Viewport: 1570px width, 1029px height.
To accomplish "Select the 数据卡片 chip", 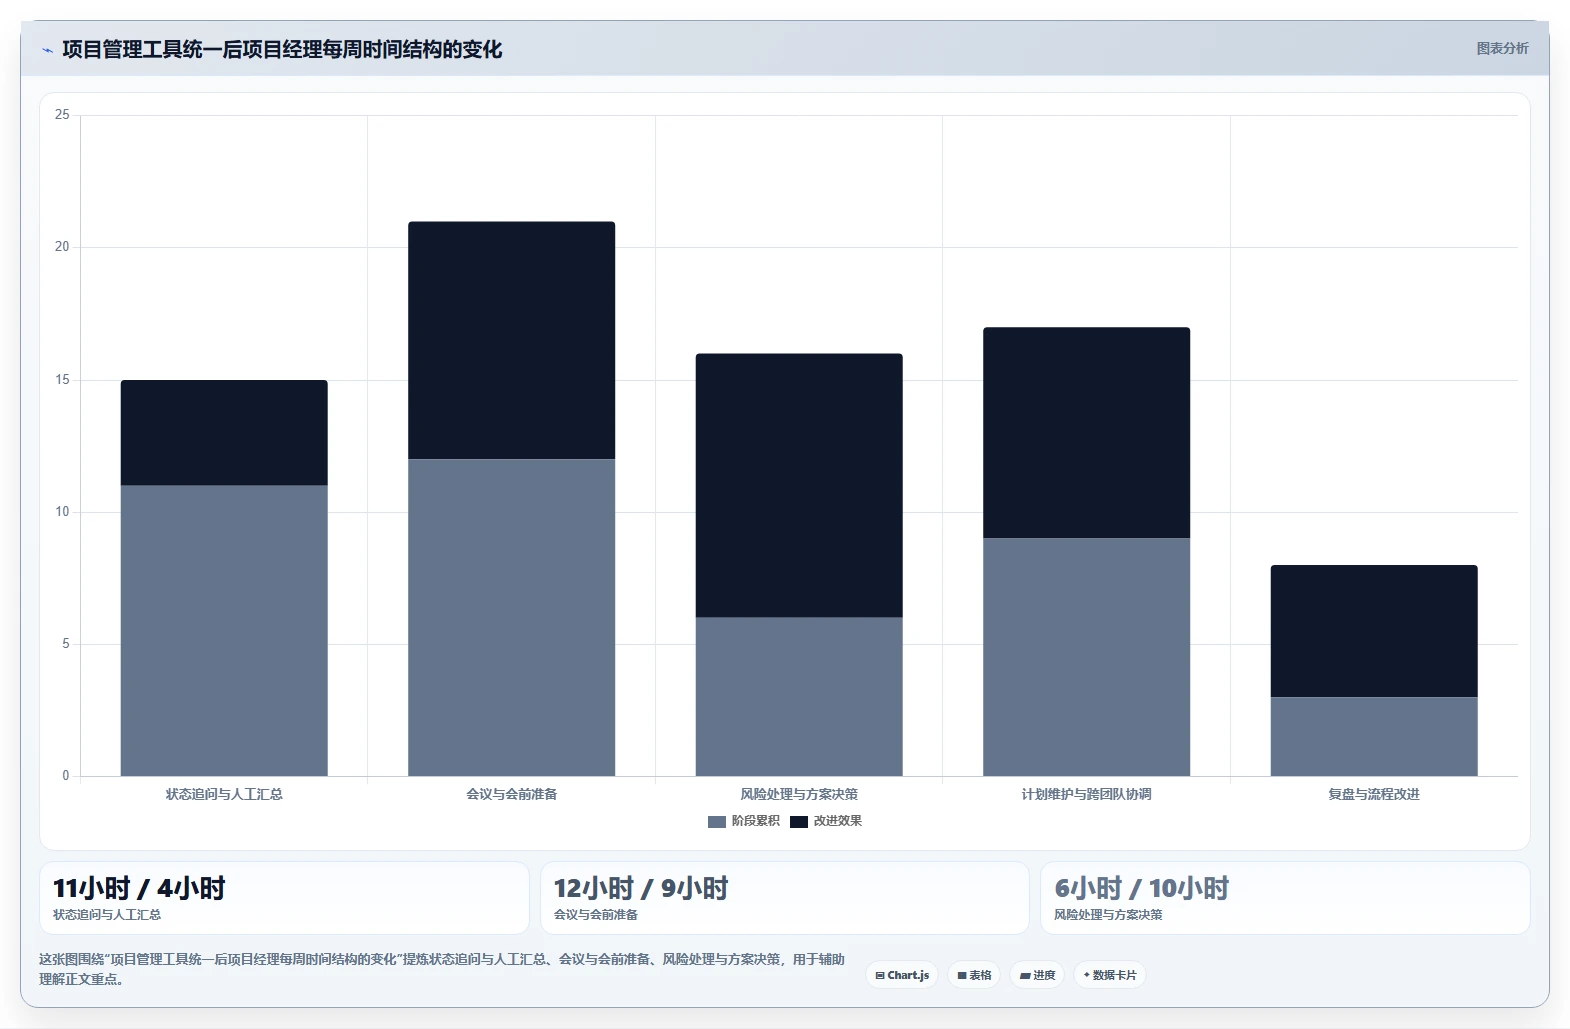I will point(1110,975).
